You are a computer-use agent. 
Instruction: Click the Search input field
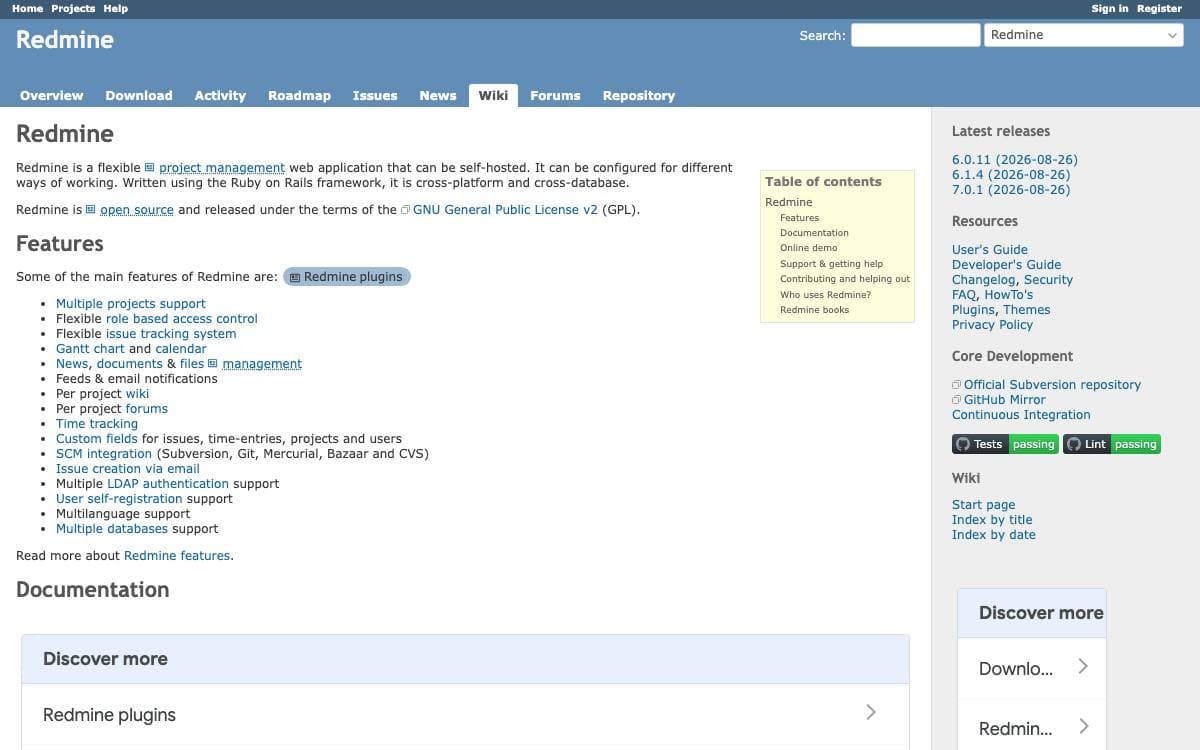click(915, 35)
